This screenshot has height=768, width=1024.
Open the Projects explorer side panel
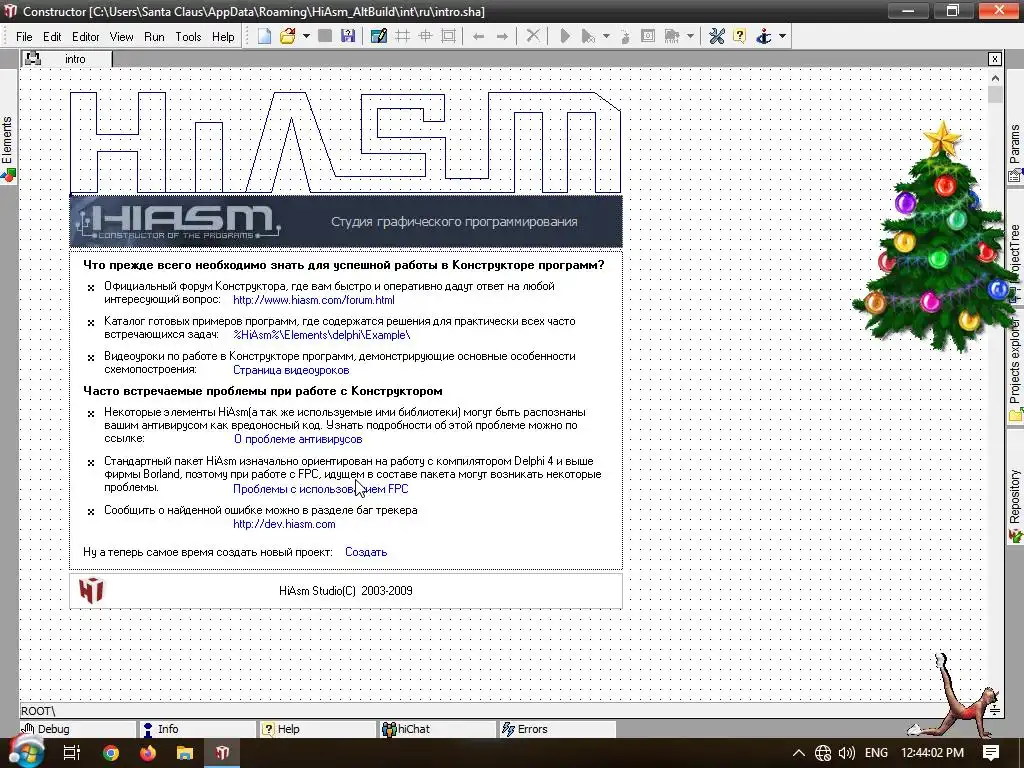coord(1016,369)
